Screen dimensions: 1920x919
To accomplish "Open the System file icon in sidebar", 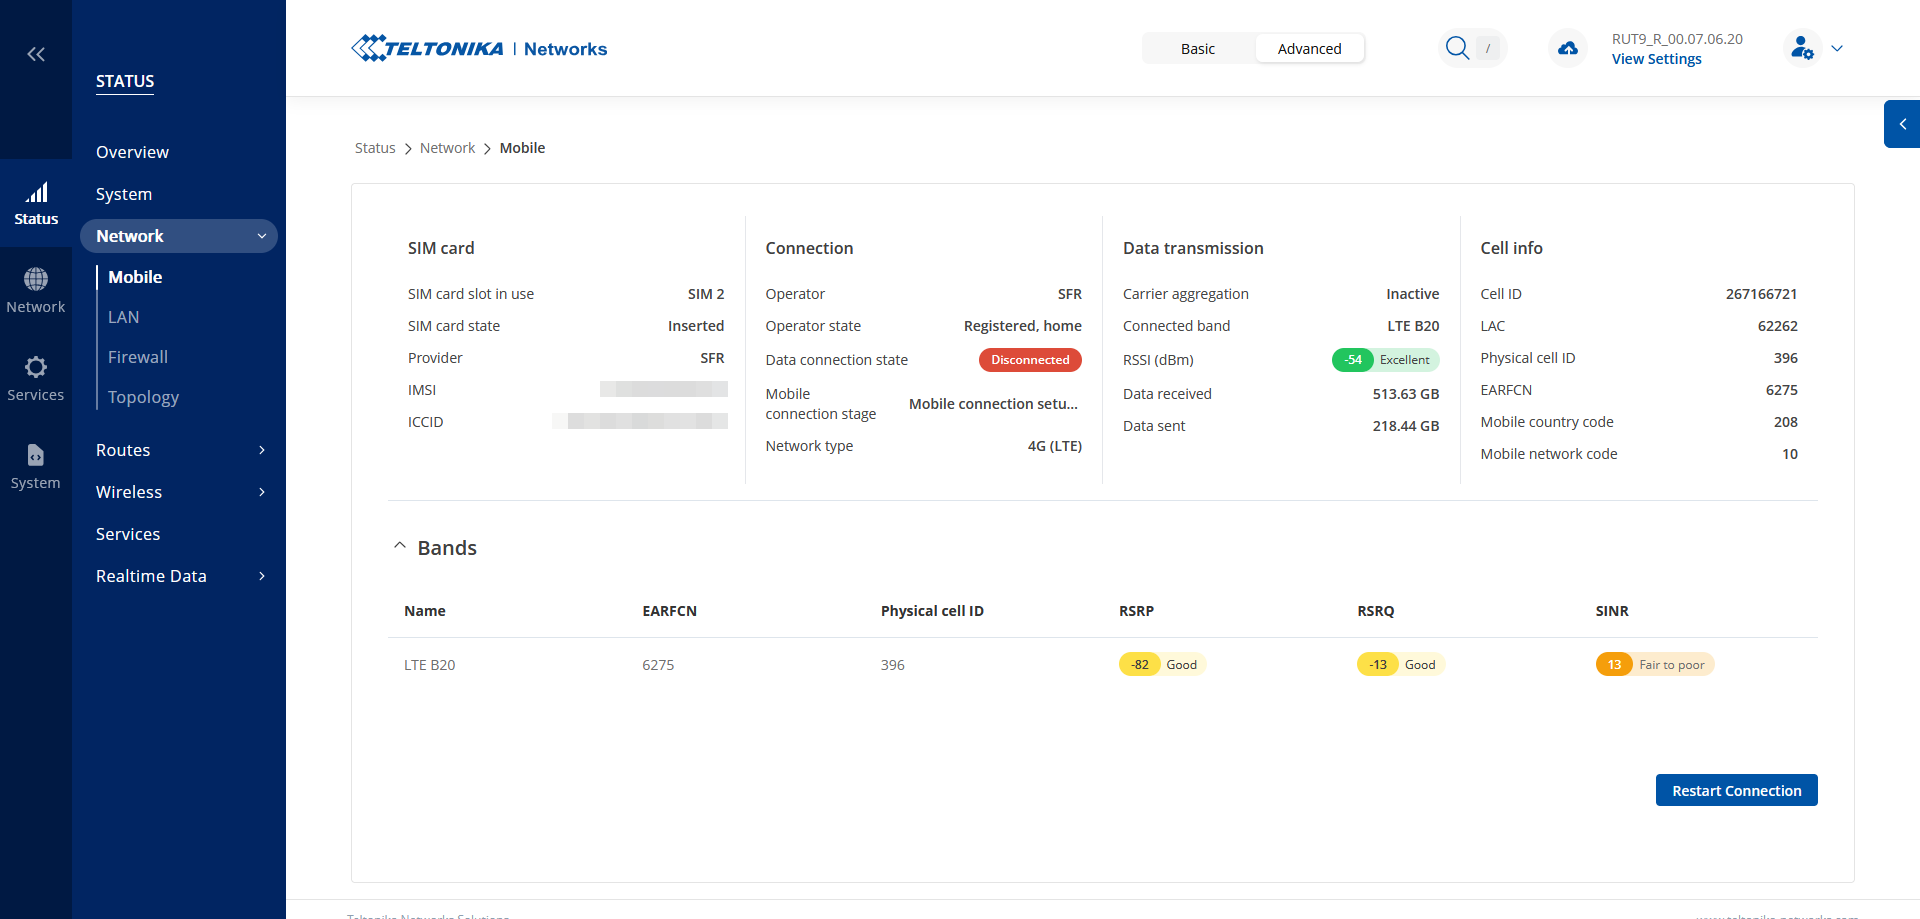I will [x=36, y=467].
